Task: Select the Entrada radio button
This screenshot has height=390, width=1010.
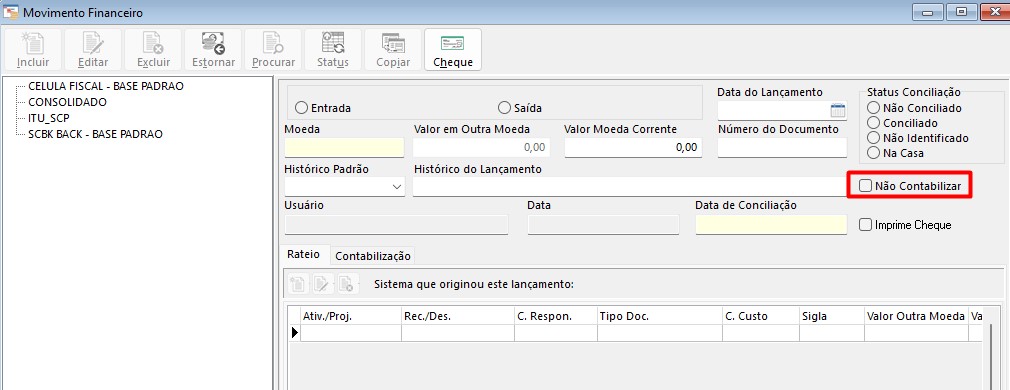Action: click(301, 108)
